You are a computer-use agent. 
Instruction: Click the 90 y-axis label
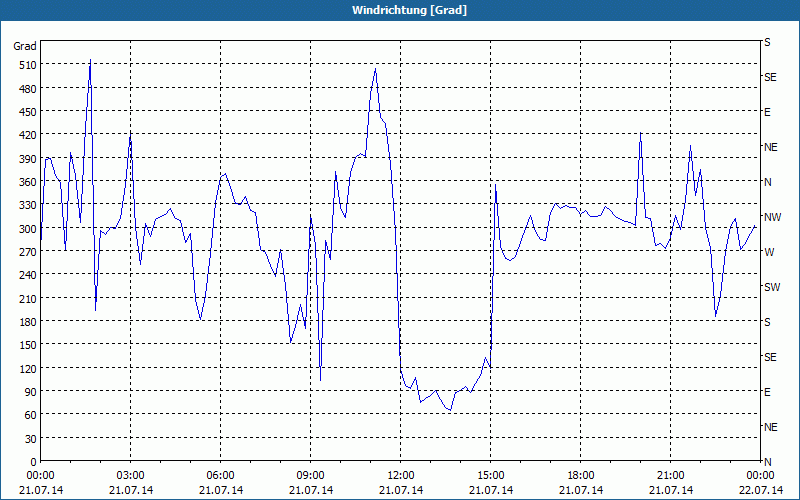31,392
